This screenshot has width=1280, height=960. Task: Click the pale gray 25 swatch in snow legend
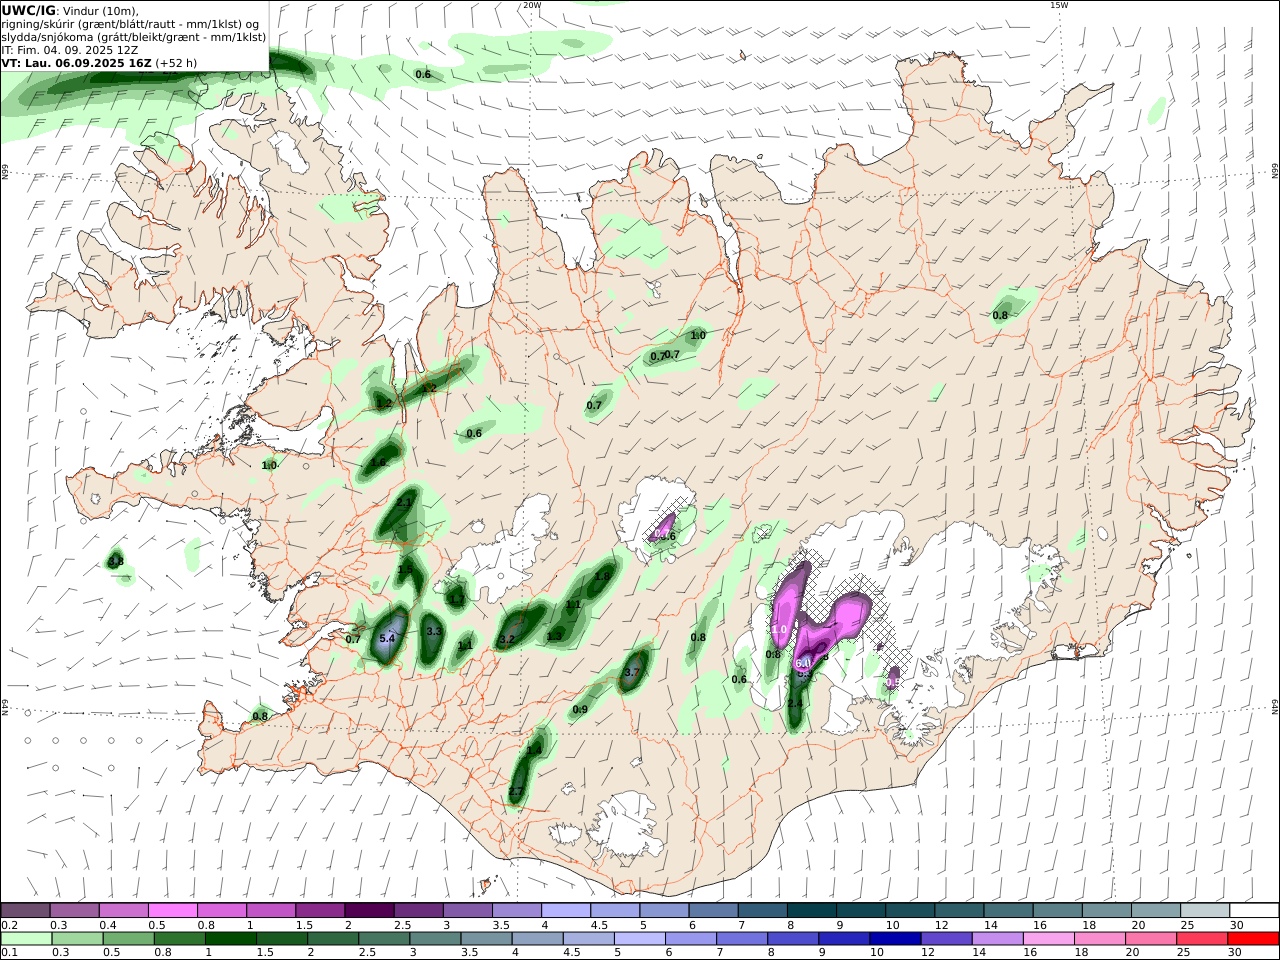(1205, 910)
